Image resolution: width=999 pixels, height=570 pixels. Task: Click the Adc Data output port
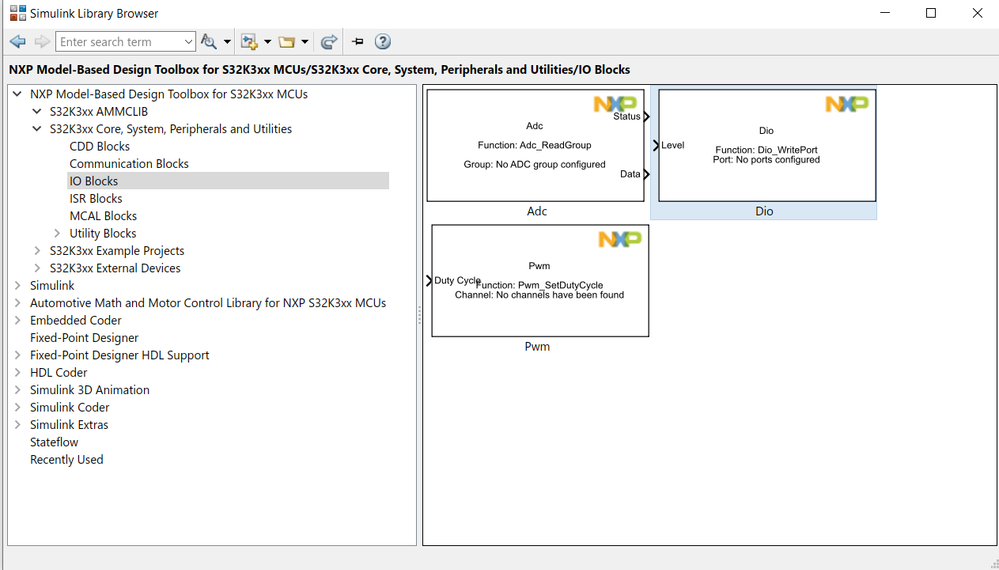646,175
